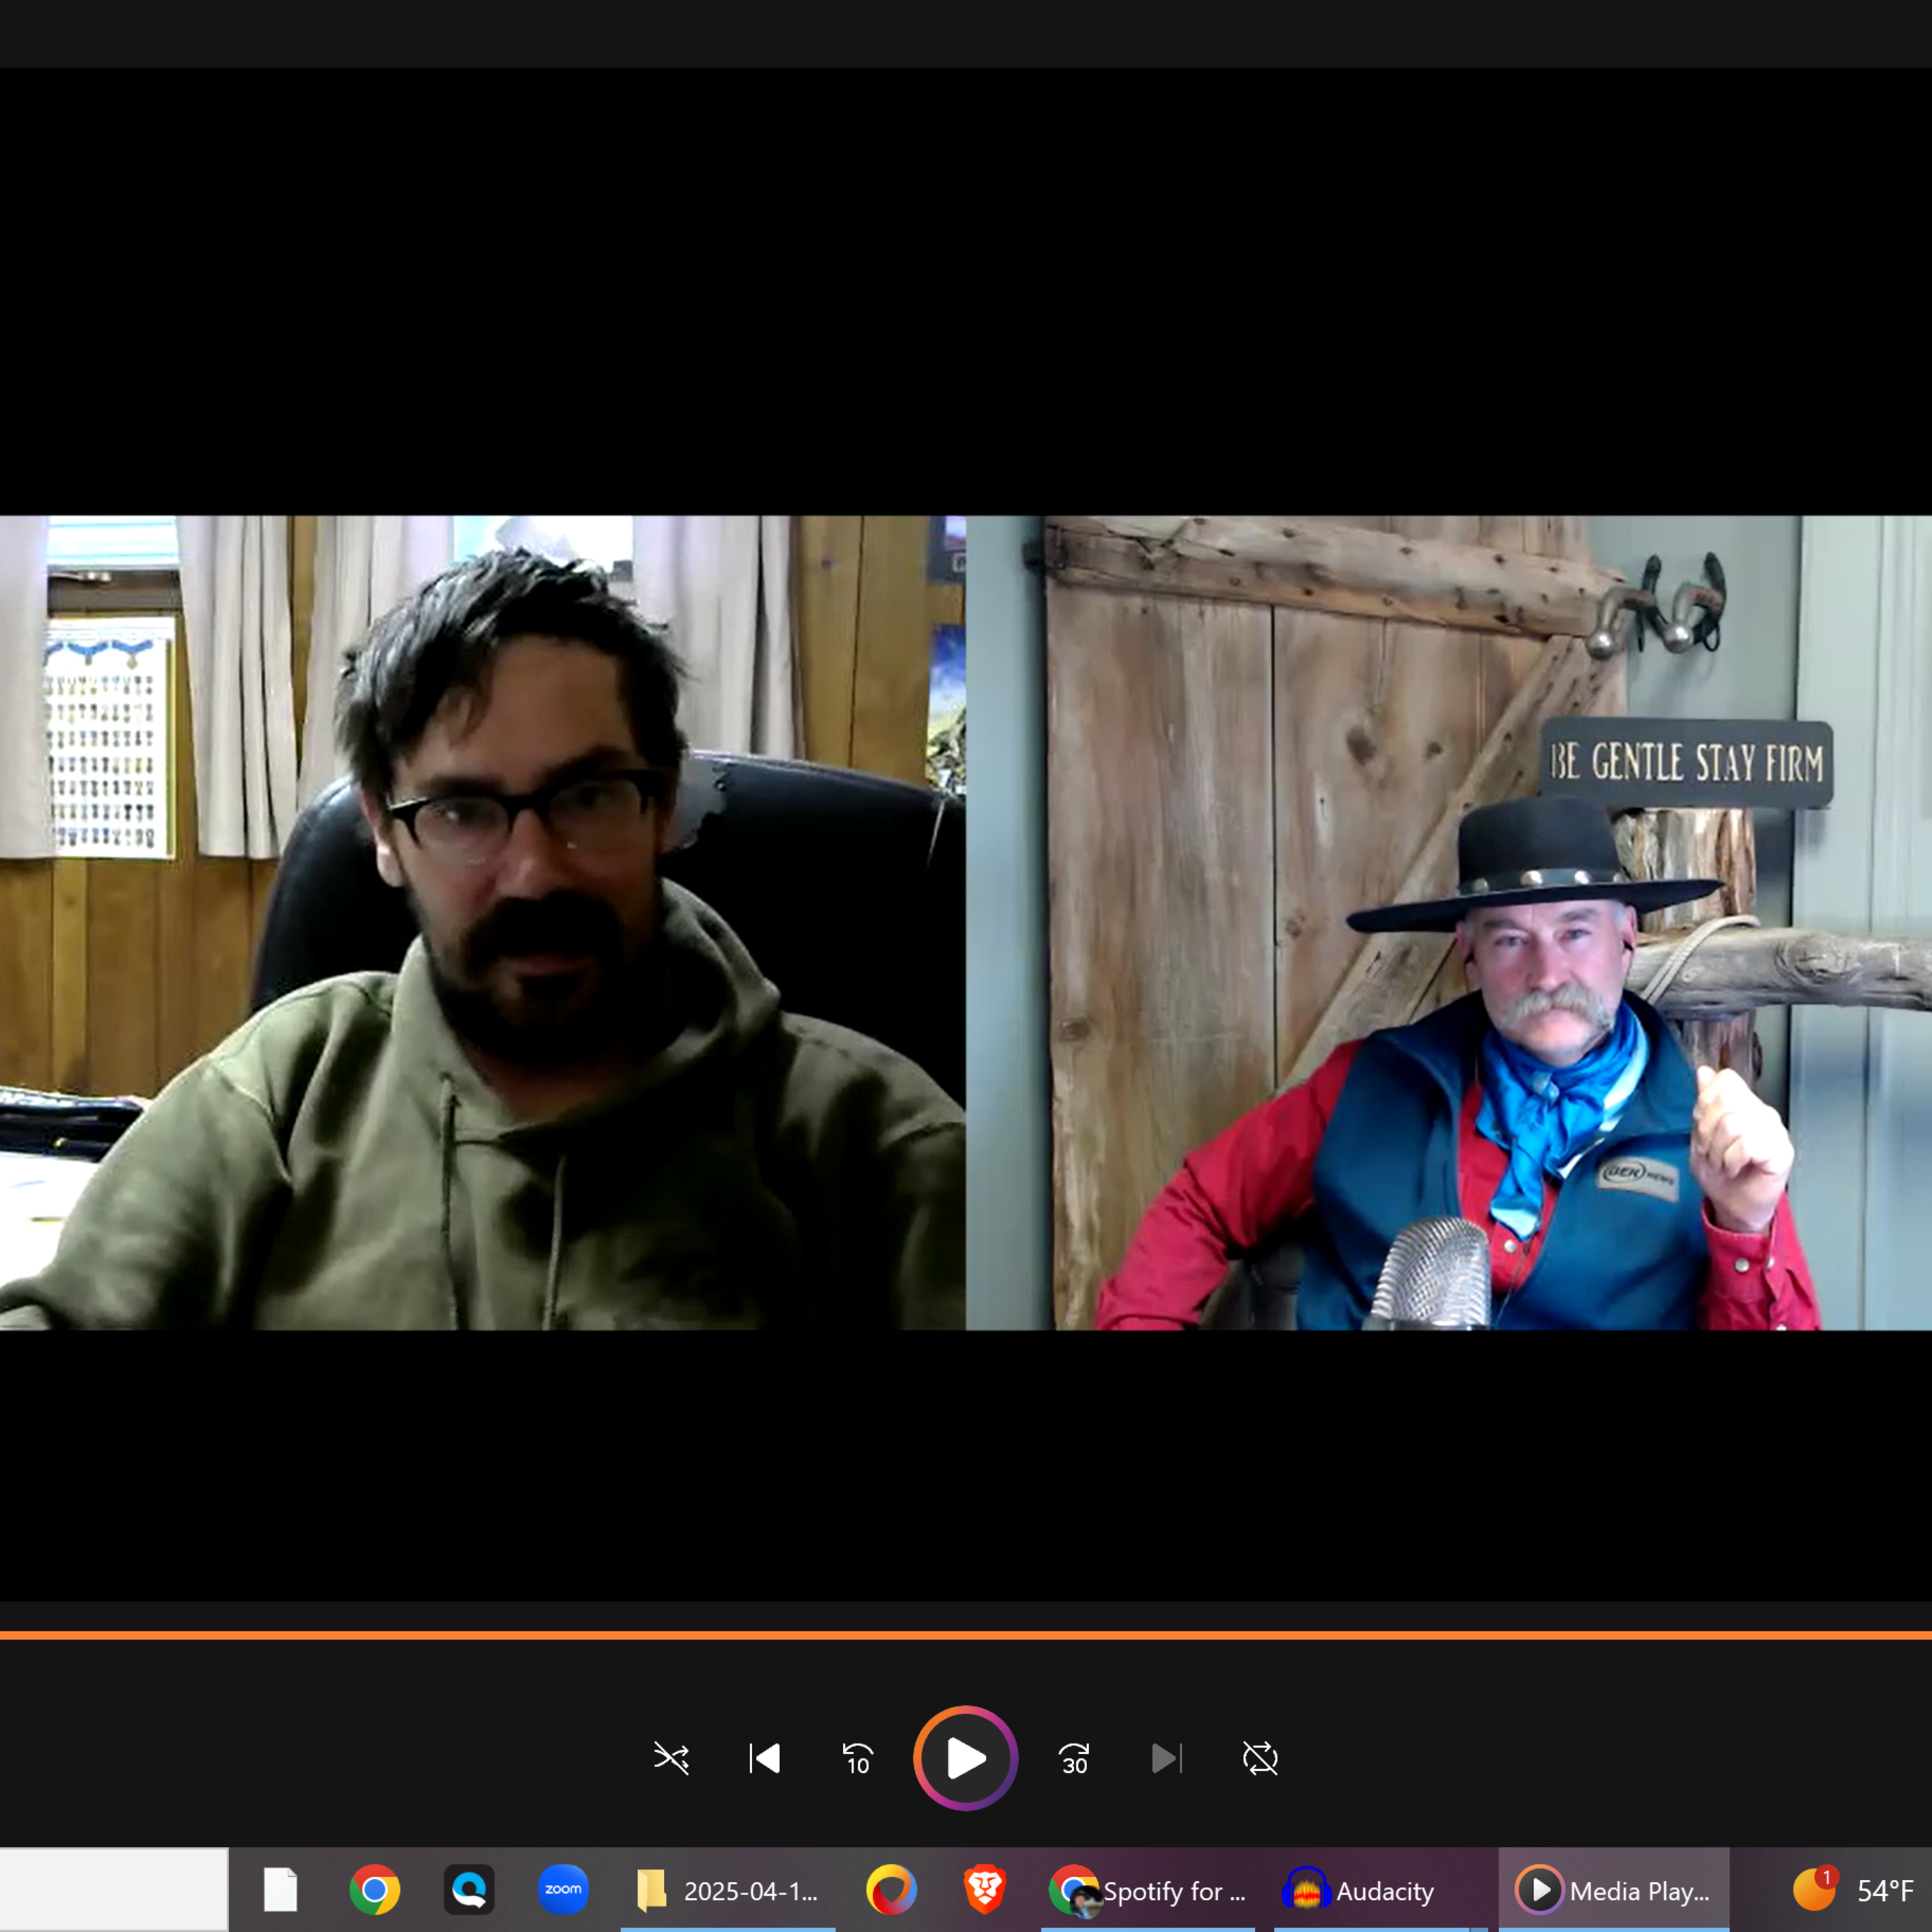The height and width of the screenshot is (1932, 1932).
Task: Toggle shuffle mode off/on
Action: (671, 1758)
